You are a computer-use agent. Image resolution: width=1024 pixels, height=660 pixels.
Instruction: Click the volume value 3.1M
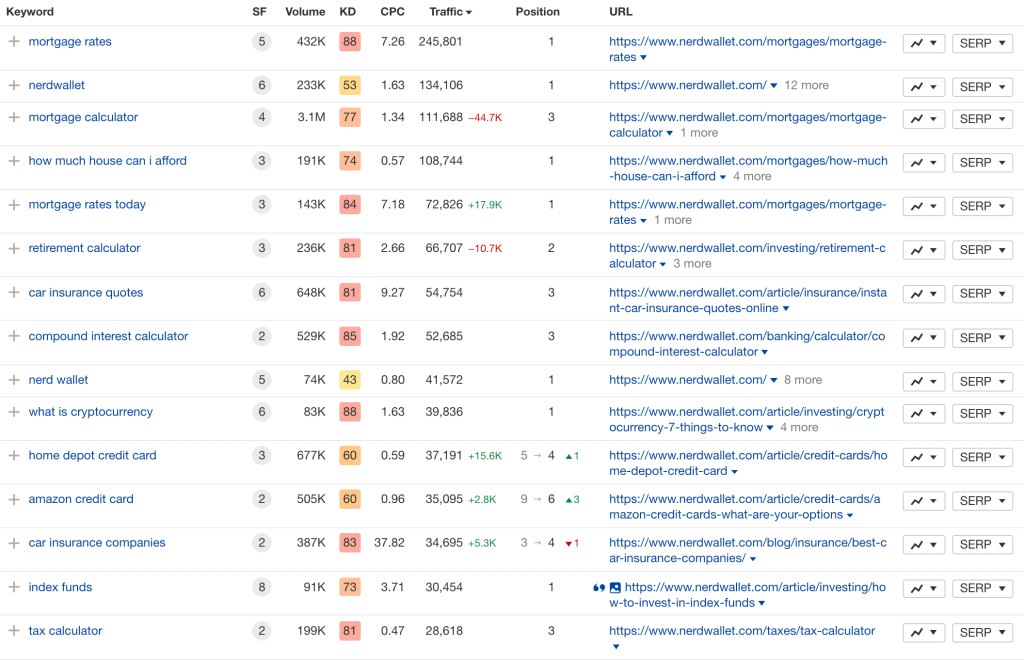tap(312, 118)
